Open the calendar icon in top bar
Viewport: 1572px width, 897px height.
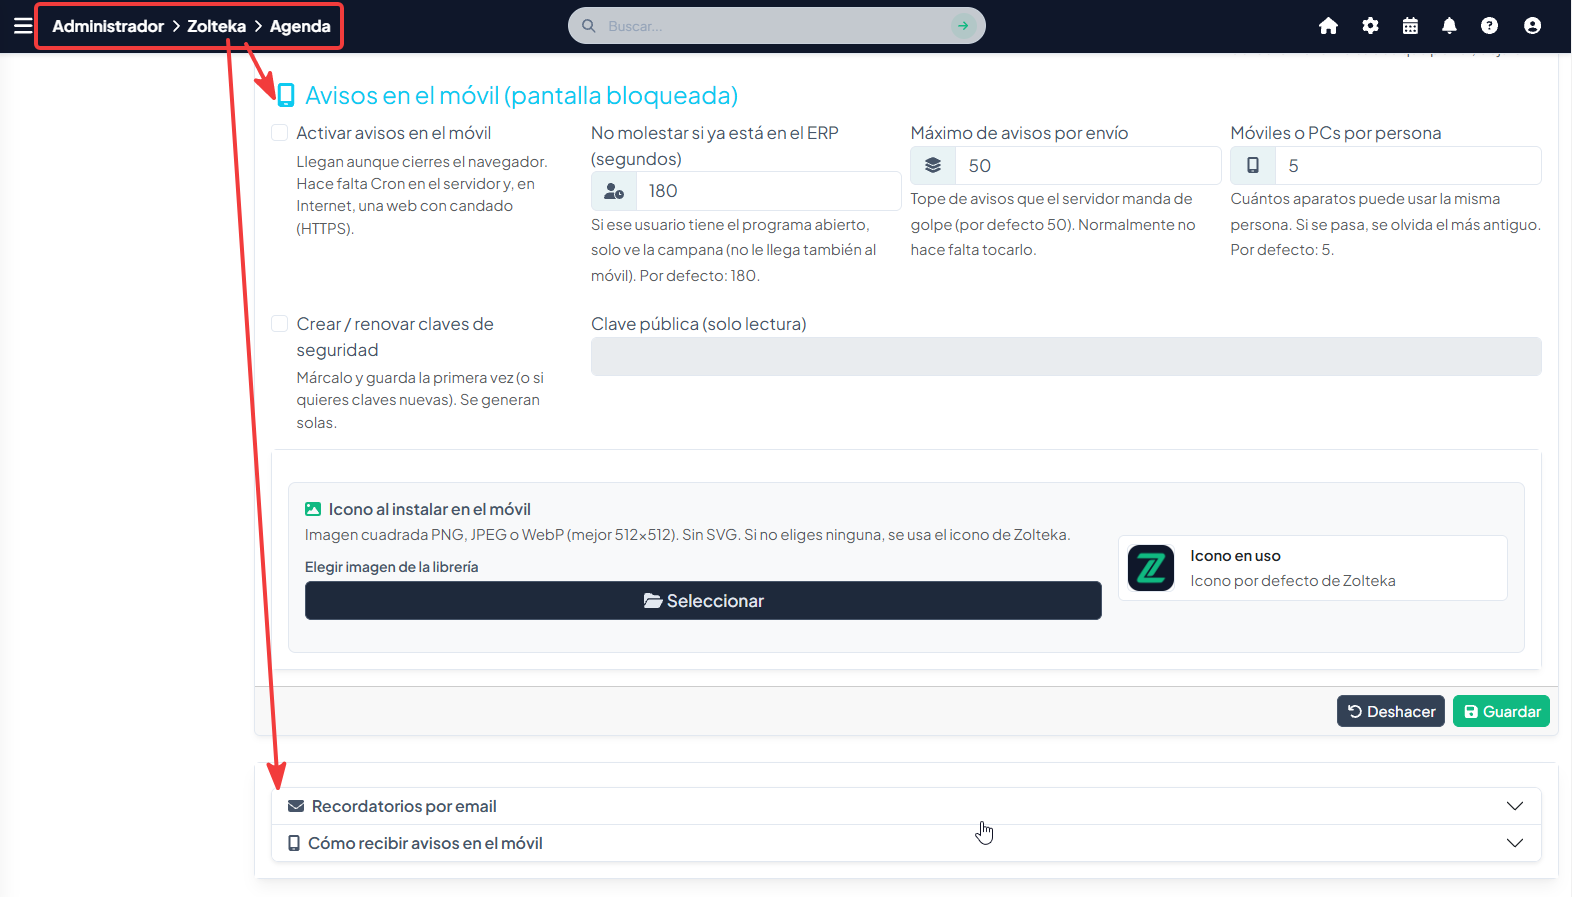[1410, 26]
